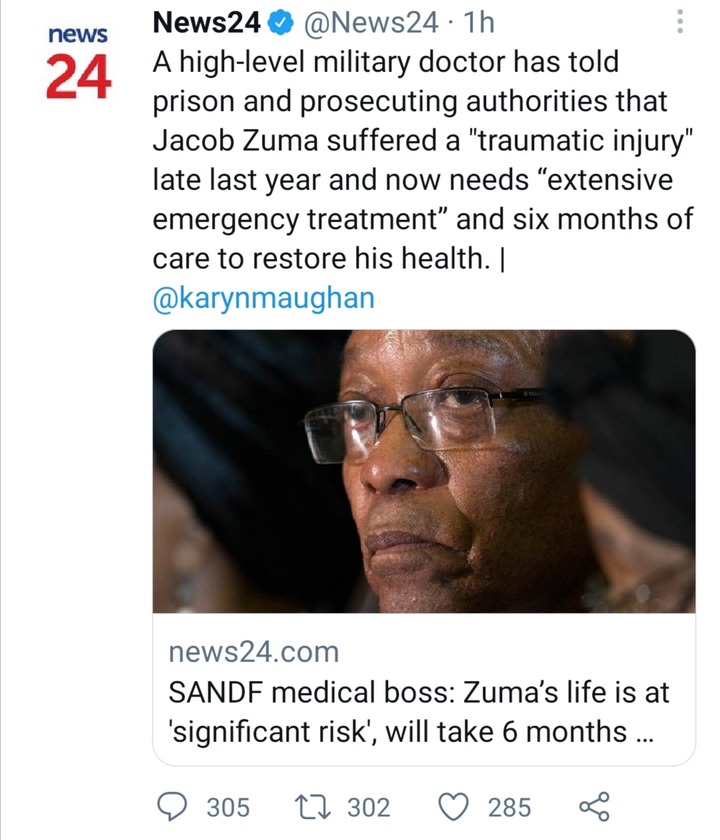Open the share icon
The height and width of the screenshot is (840, 720).
tap(595, 806)
